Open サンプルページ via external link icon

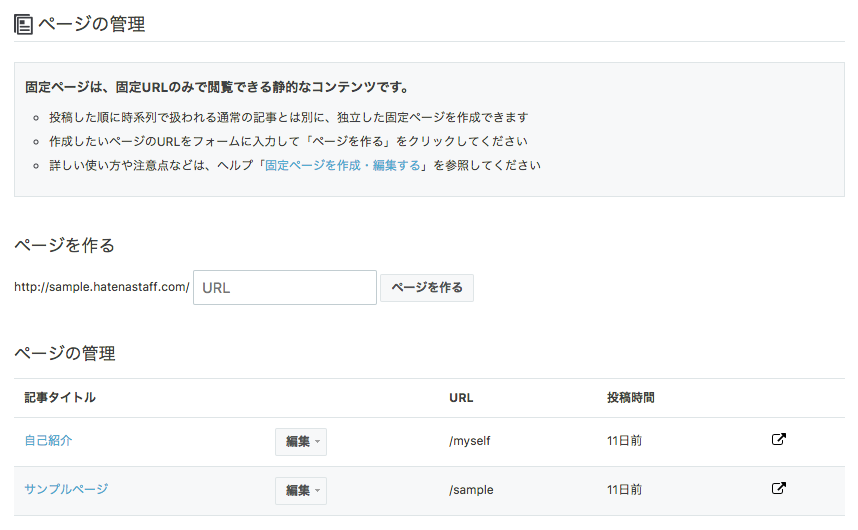[x=779, y=488]
